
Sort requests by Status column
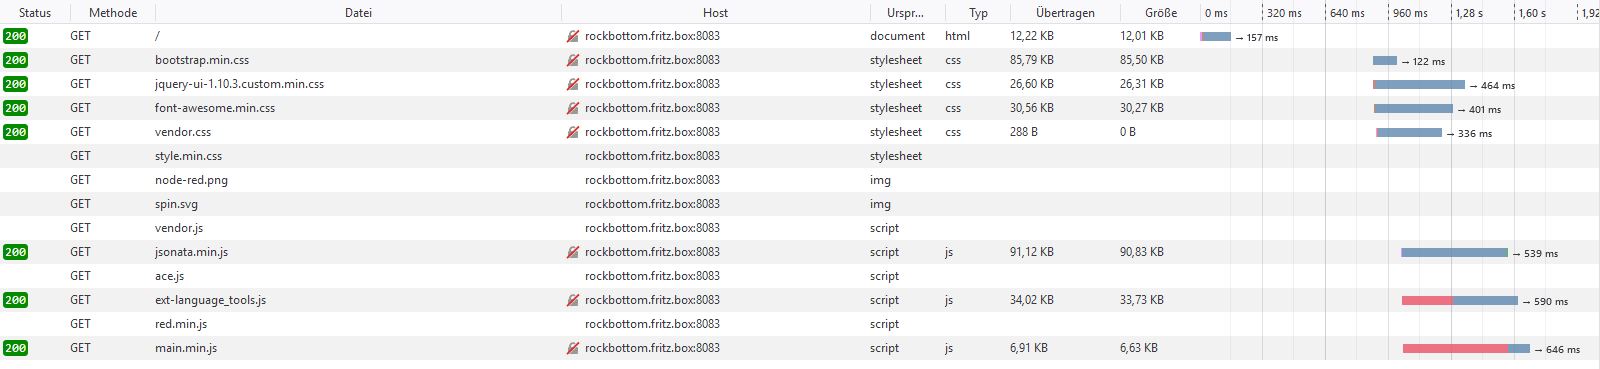pos(35,13)
